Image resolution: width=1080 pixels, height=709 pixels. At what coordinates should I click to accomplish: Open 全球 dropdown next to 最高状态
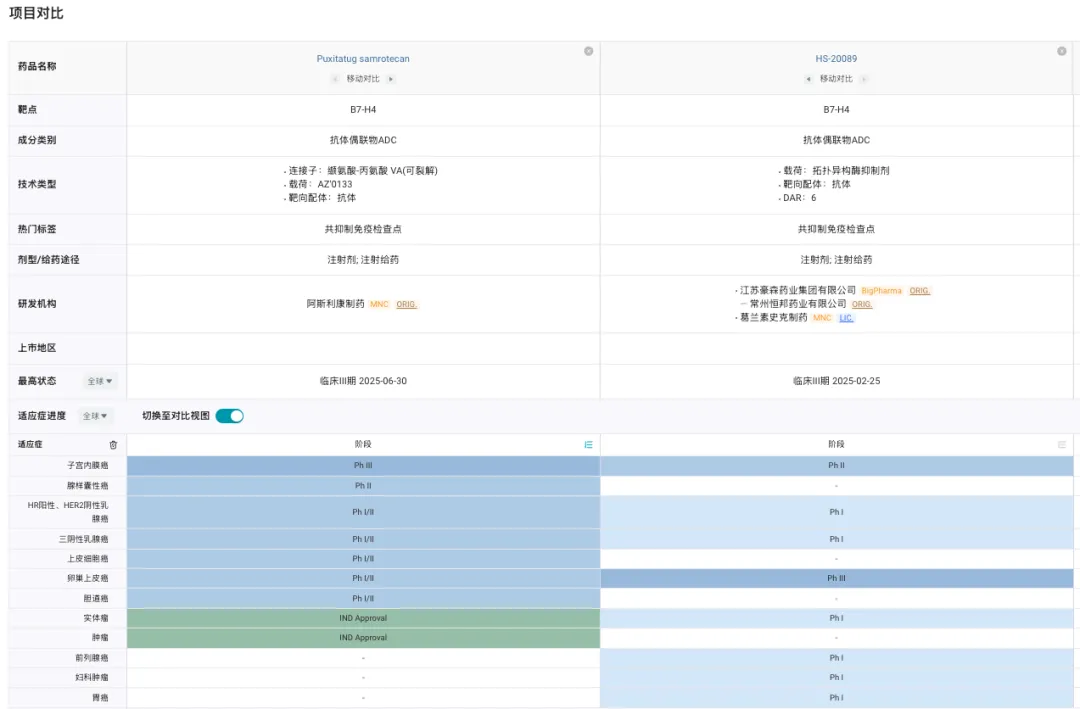[x=100, y=381]
